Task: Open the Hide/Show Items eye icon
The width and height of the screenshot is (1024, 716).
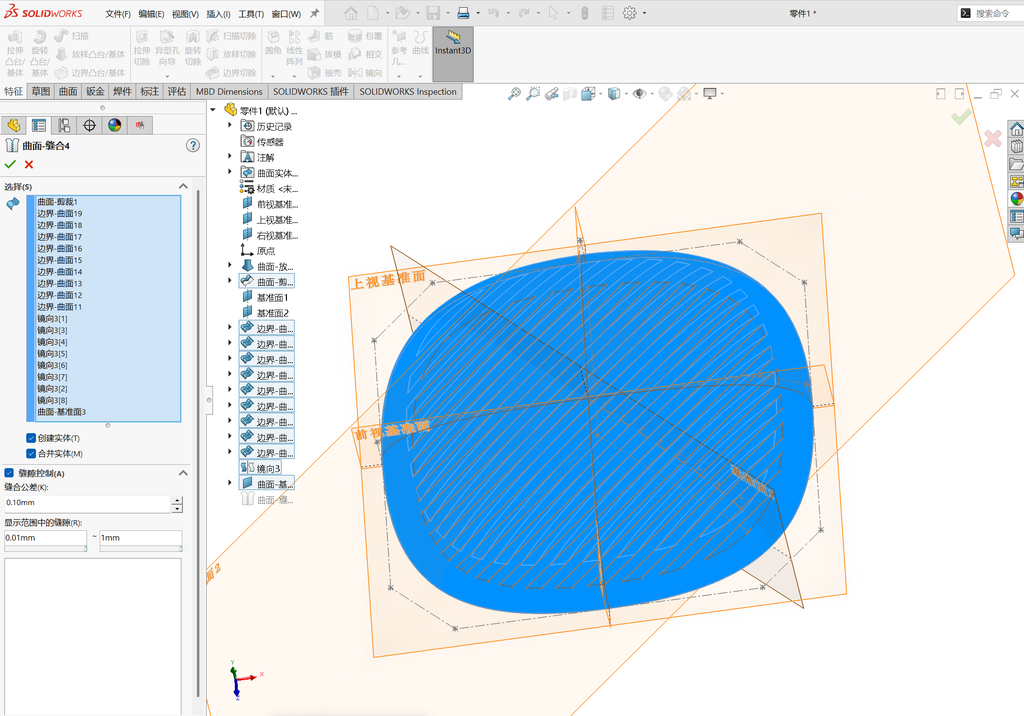Action: click(639, 93)
